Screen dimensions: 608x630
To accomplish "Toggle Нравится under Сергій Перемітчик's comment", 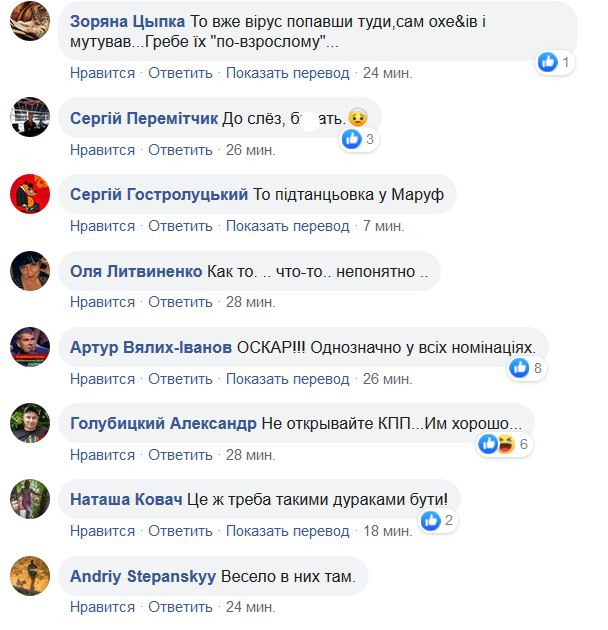I will pyautogui.click(x=102, y=150).
